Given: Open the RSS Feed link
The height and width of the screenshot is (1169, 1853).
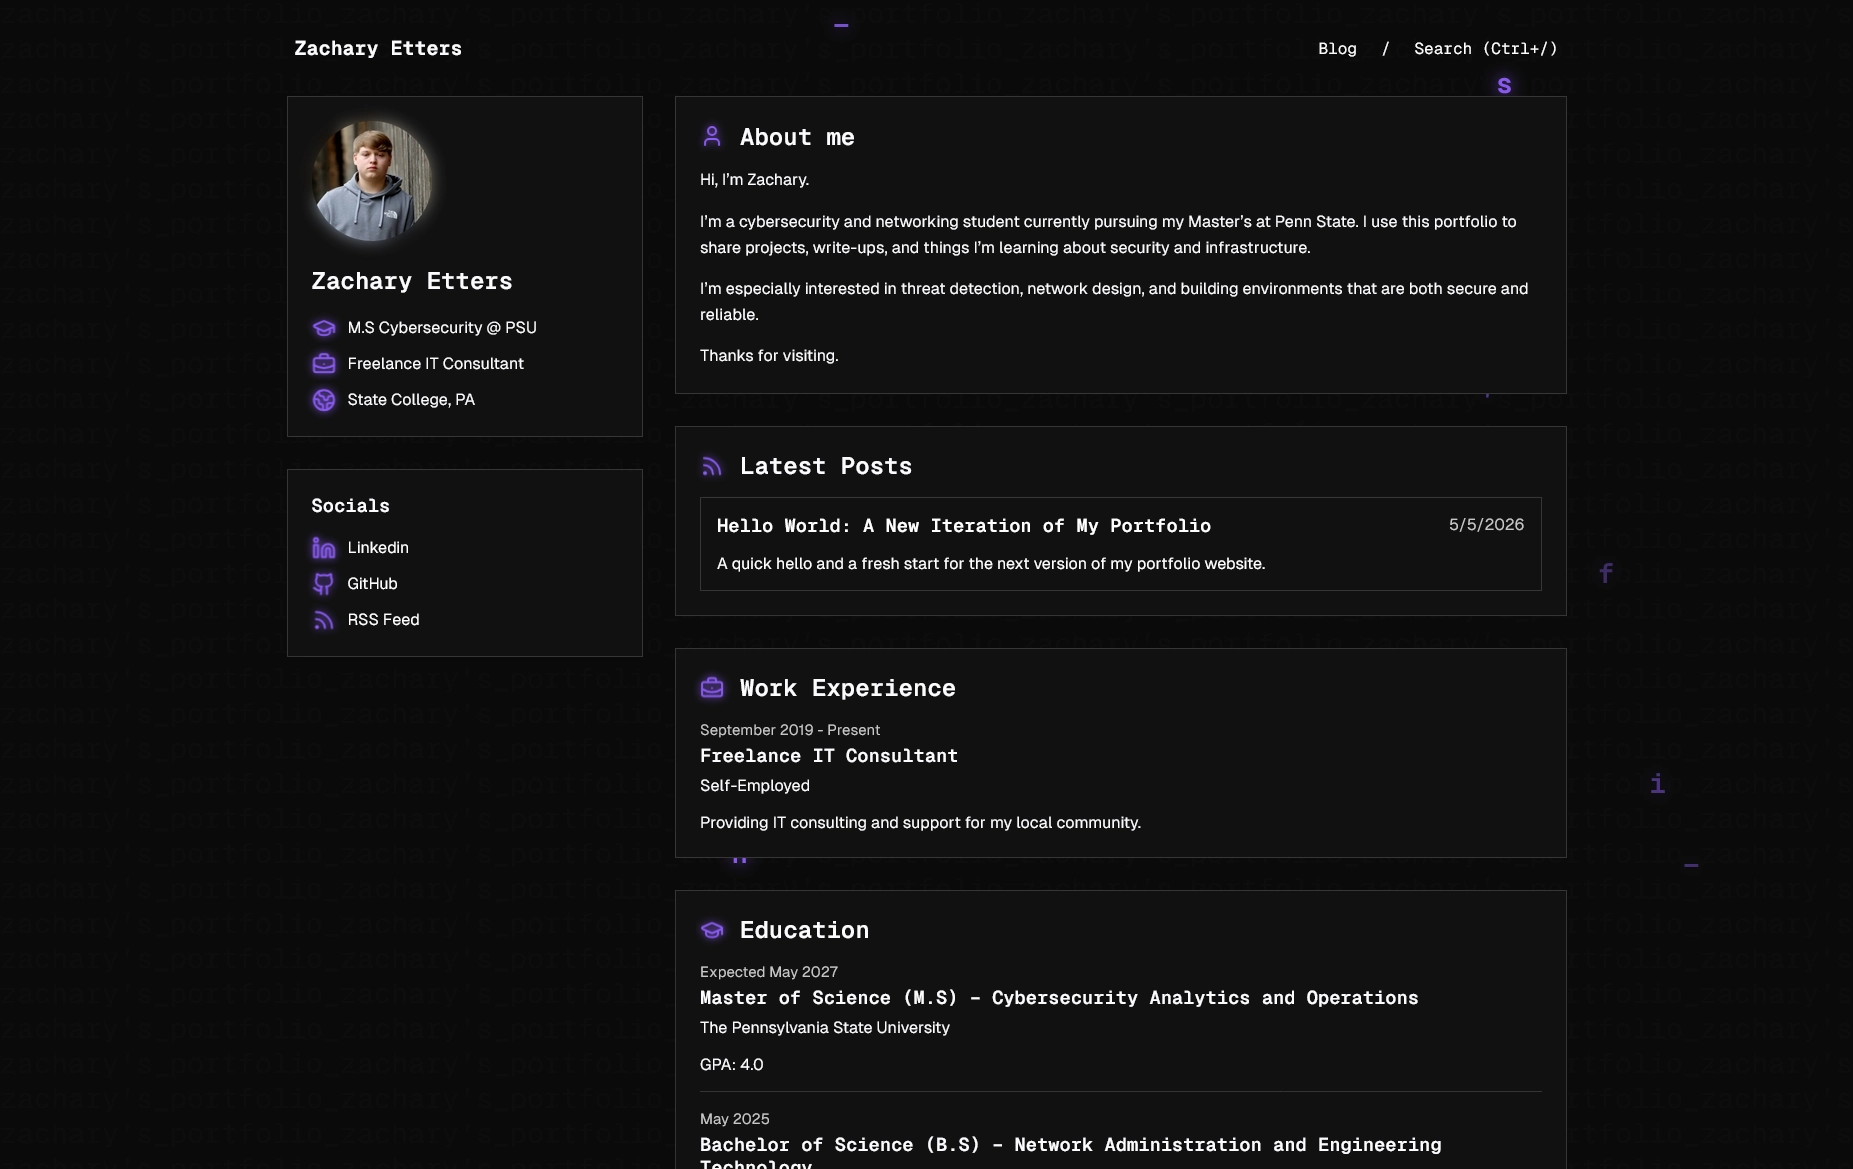Looking at the screenshot, I should coord(383,619).
